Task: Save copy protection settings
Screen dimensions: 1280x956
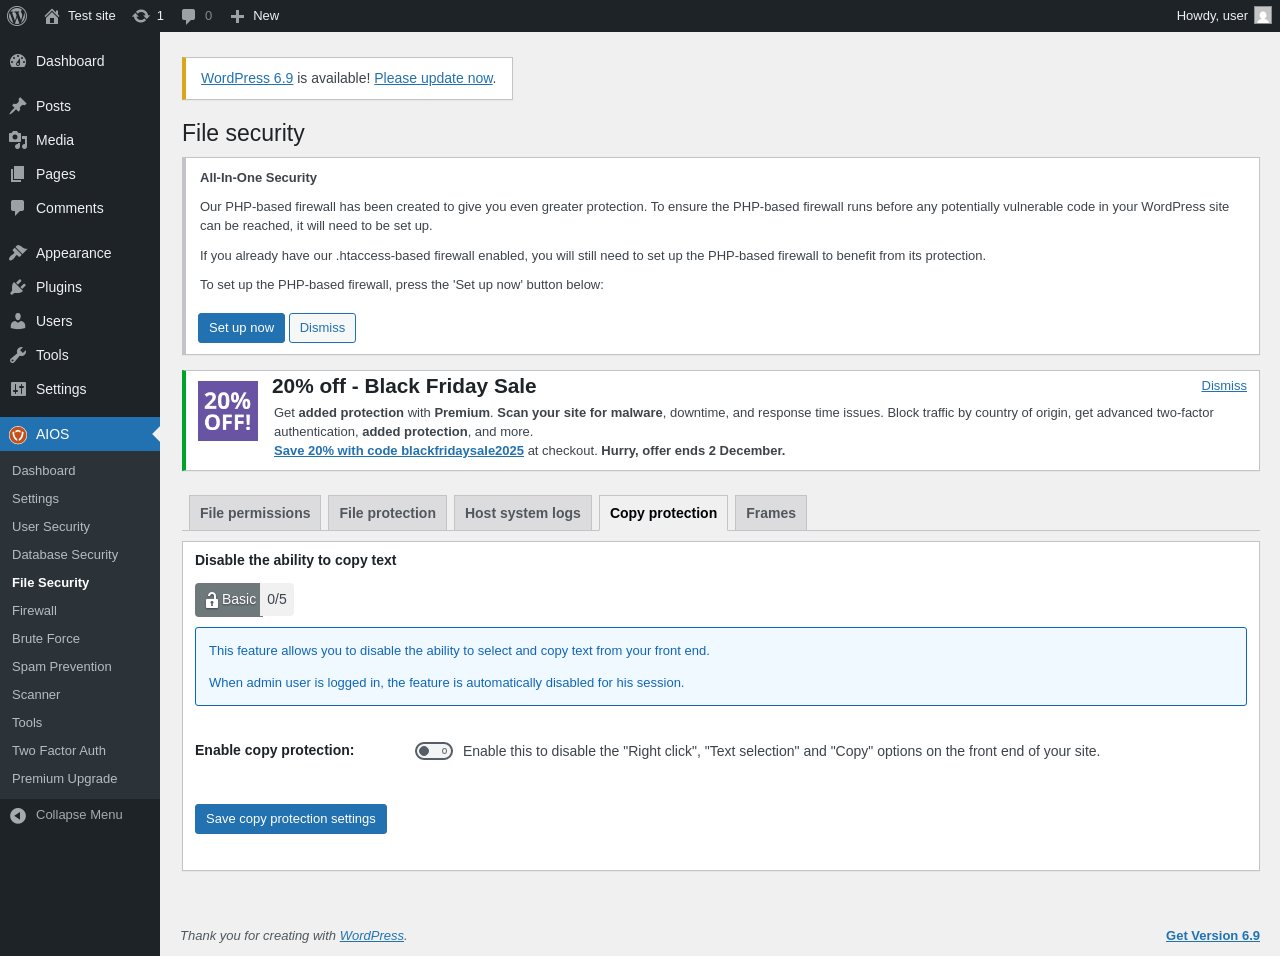Action: click(x=291, y=819)
